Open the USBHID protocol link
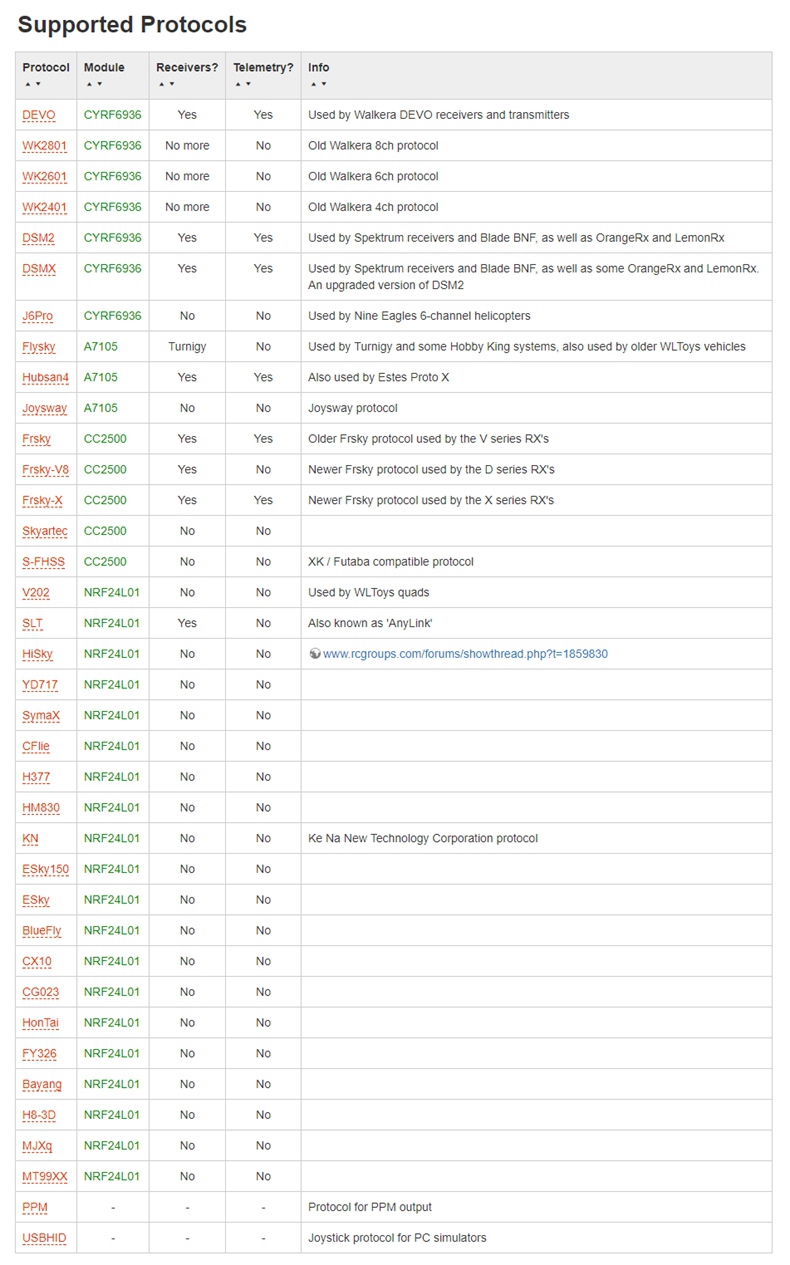The height and width of the screenshot is (1265, 790). point(44,1238)
